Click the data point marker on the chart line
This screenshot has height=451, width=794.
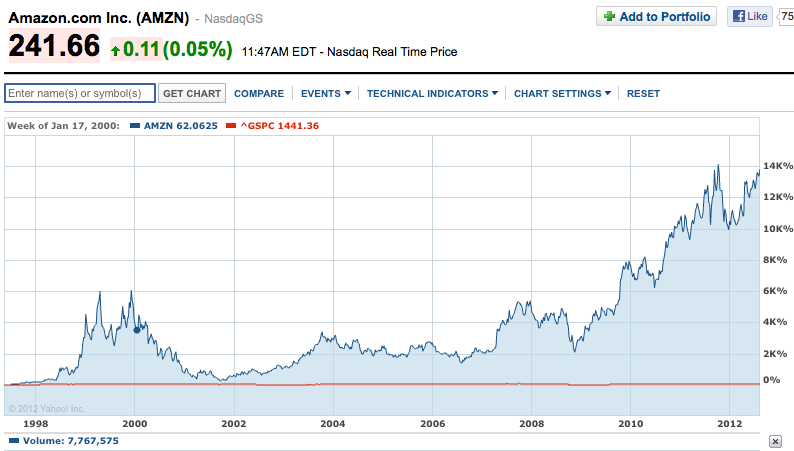click(137, 330)
